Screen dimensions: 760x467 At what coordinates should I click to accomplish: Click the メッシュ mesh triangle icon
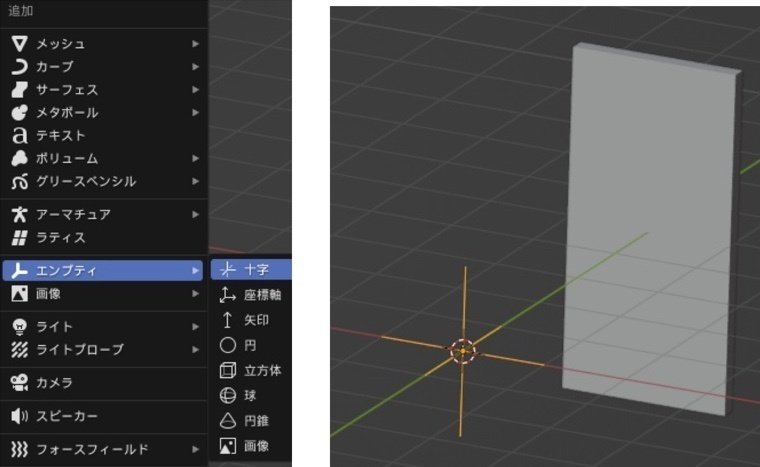[x=19, y=44]
